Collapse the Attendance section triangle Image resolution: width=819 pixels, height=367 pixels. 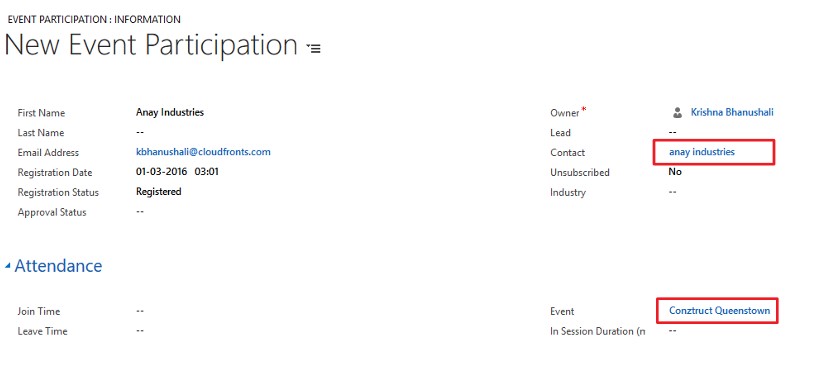click(7, 266)
